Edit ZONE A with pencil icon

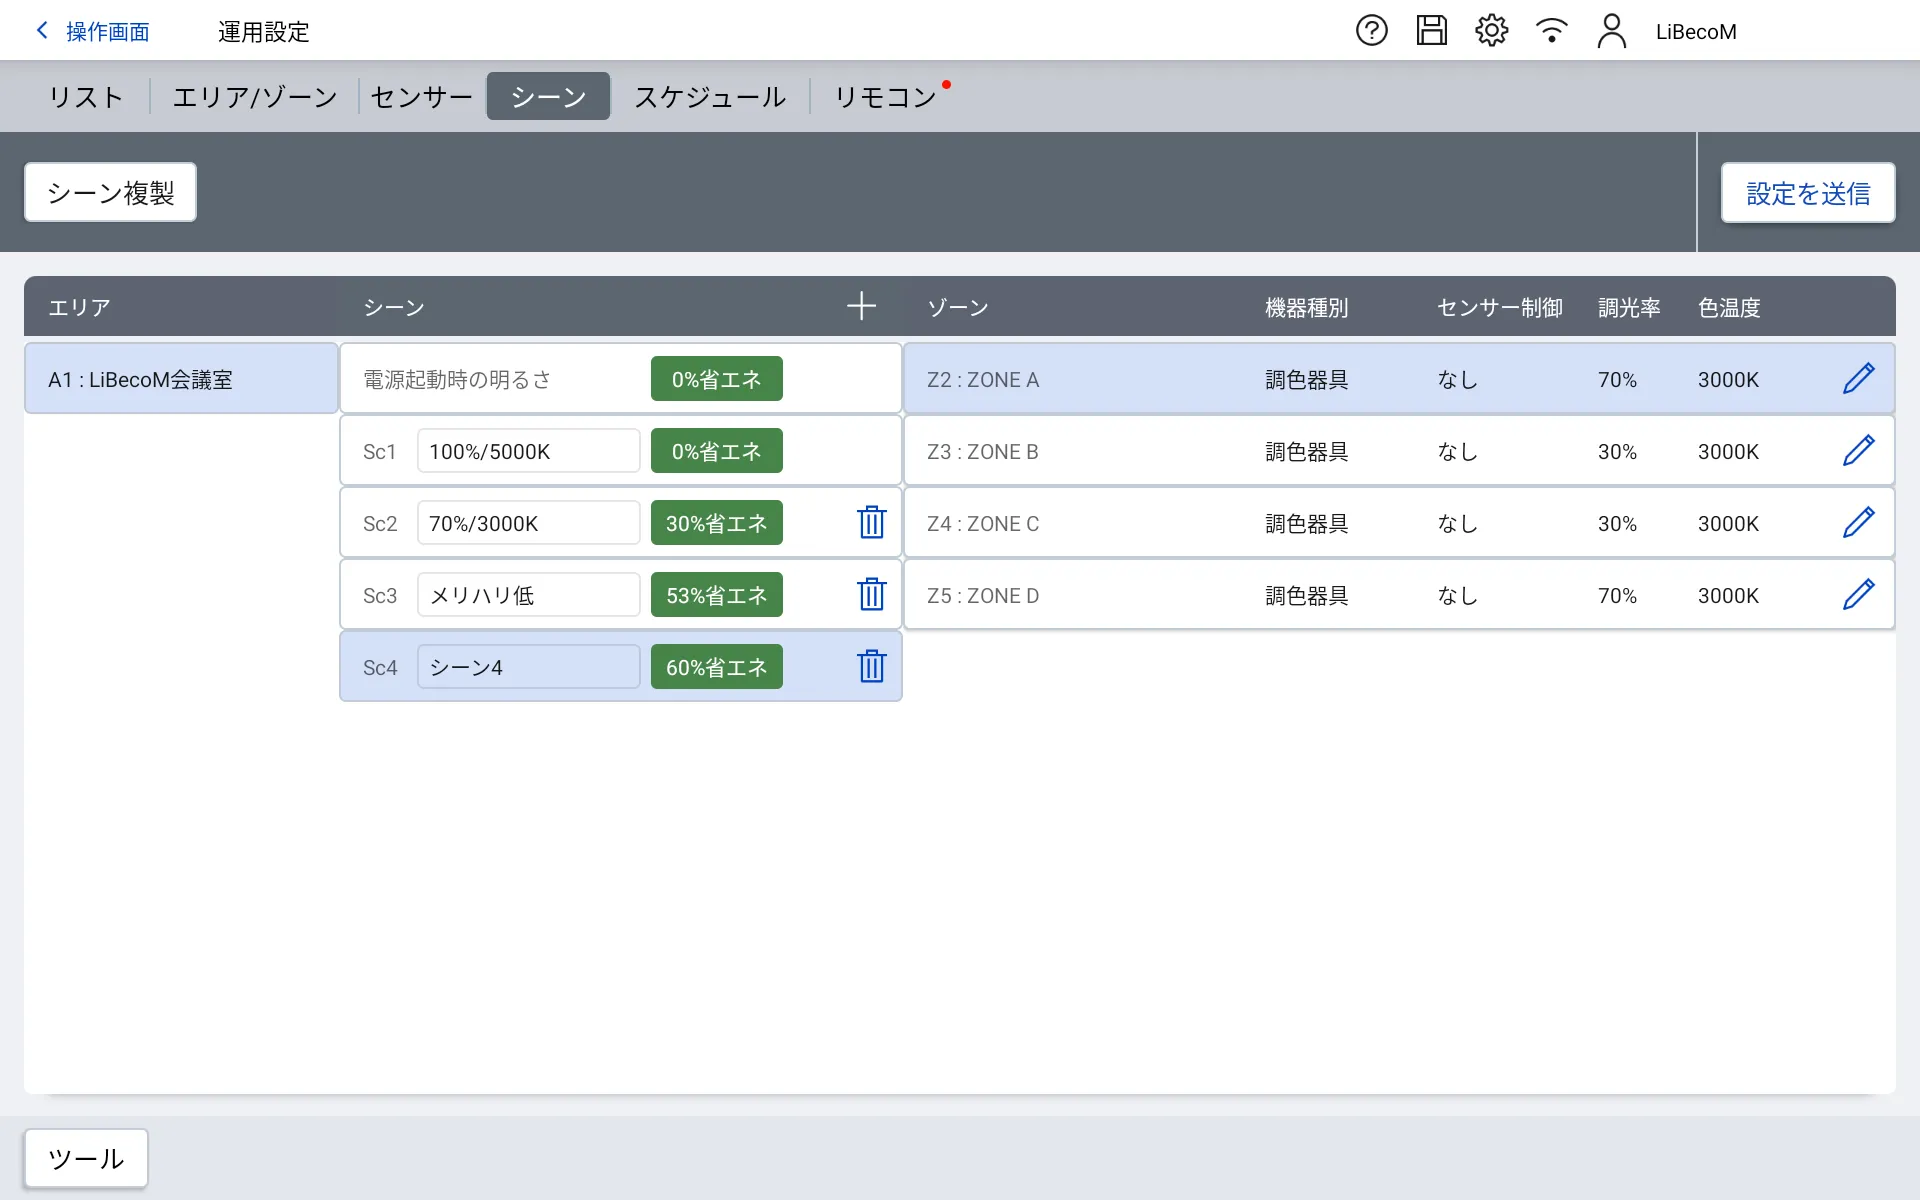coord(1858,379)
